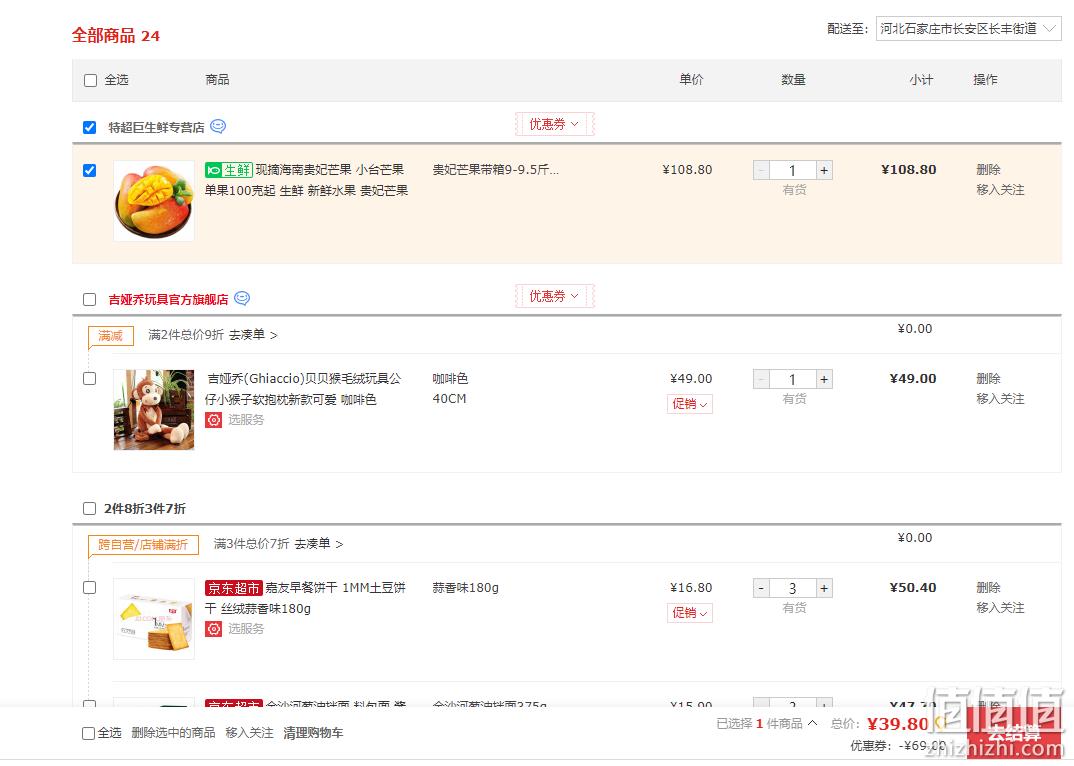Screen dimensions: 1074x766
Task: Decrease mango quantity with minus button
Action: click(x=761, y=171)
